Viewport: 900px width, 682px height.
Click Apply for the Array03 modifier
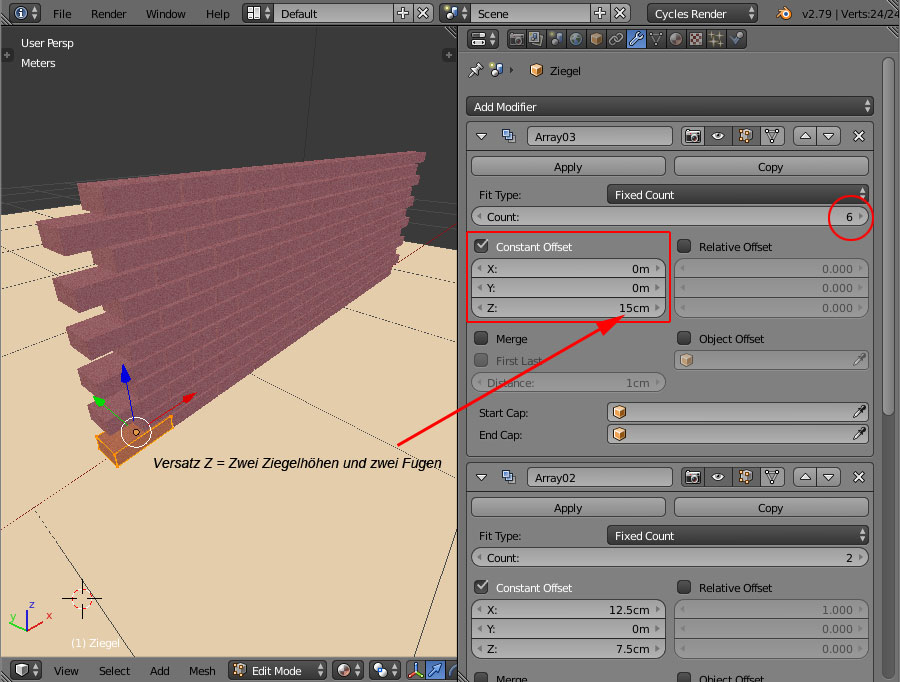[568, 167]
